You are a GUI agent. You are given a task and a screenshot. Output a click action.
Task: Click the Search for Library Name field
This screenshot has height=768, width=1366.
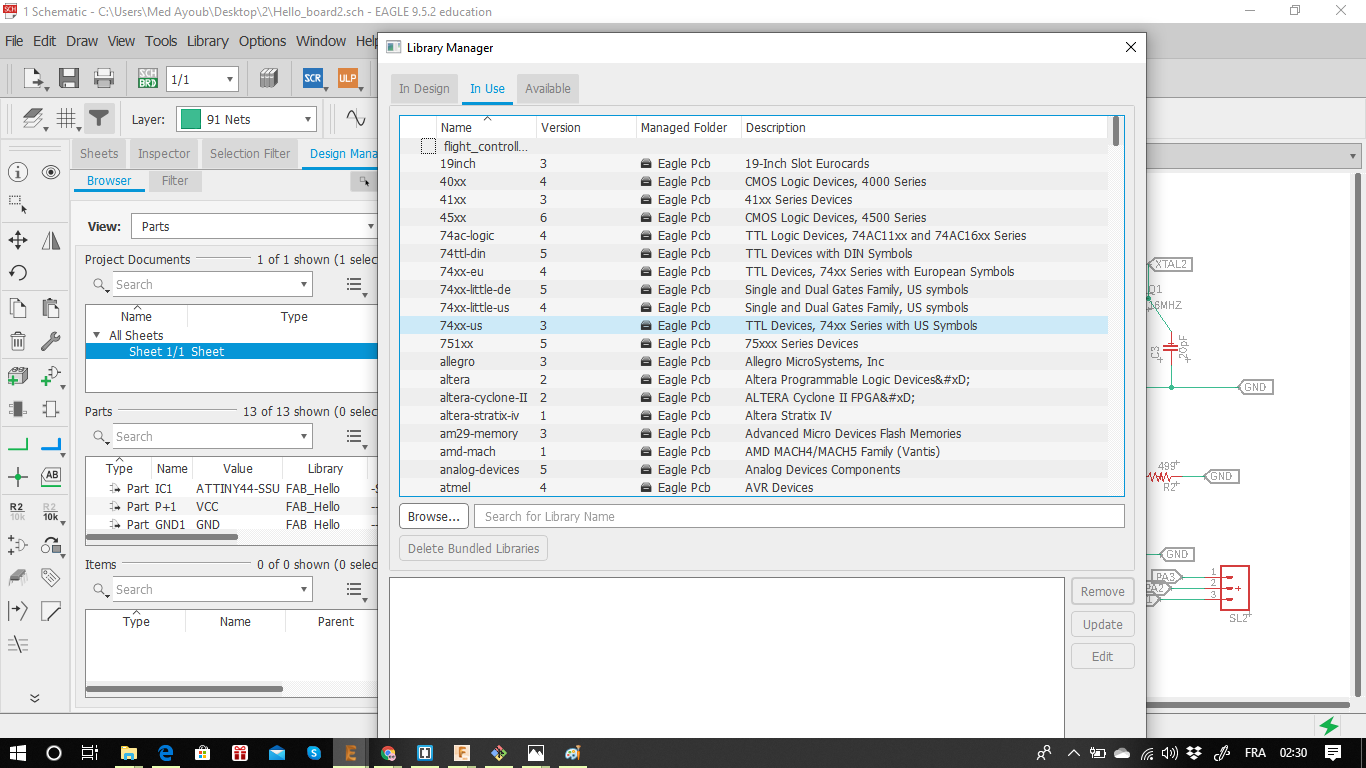click(799, 517)
